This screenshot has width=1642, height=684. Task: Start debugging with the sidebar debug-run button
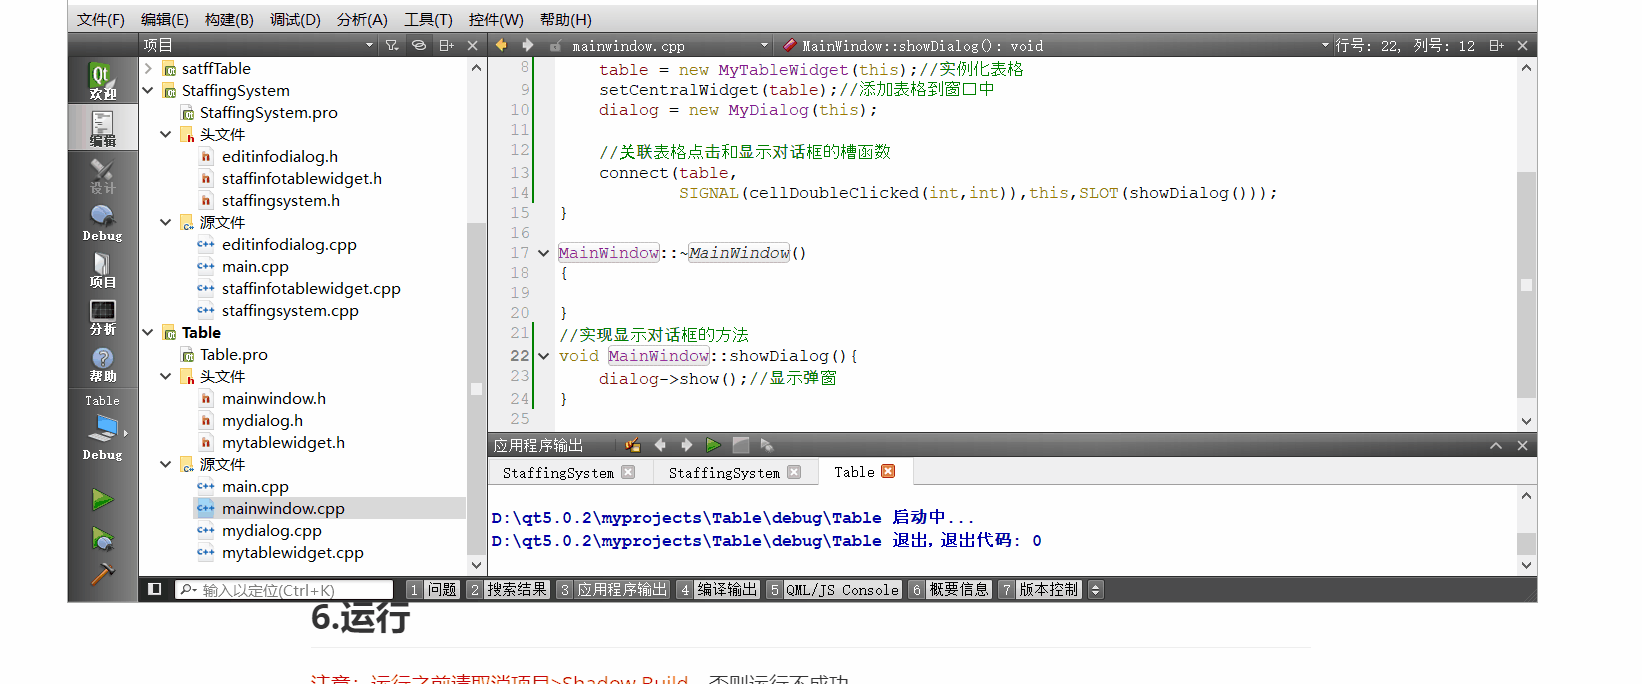coord(102,538)
